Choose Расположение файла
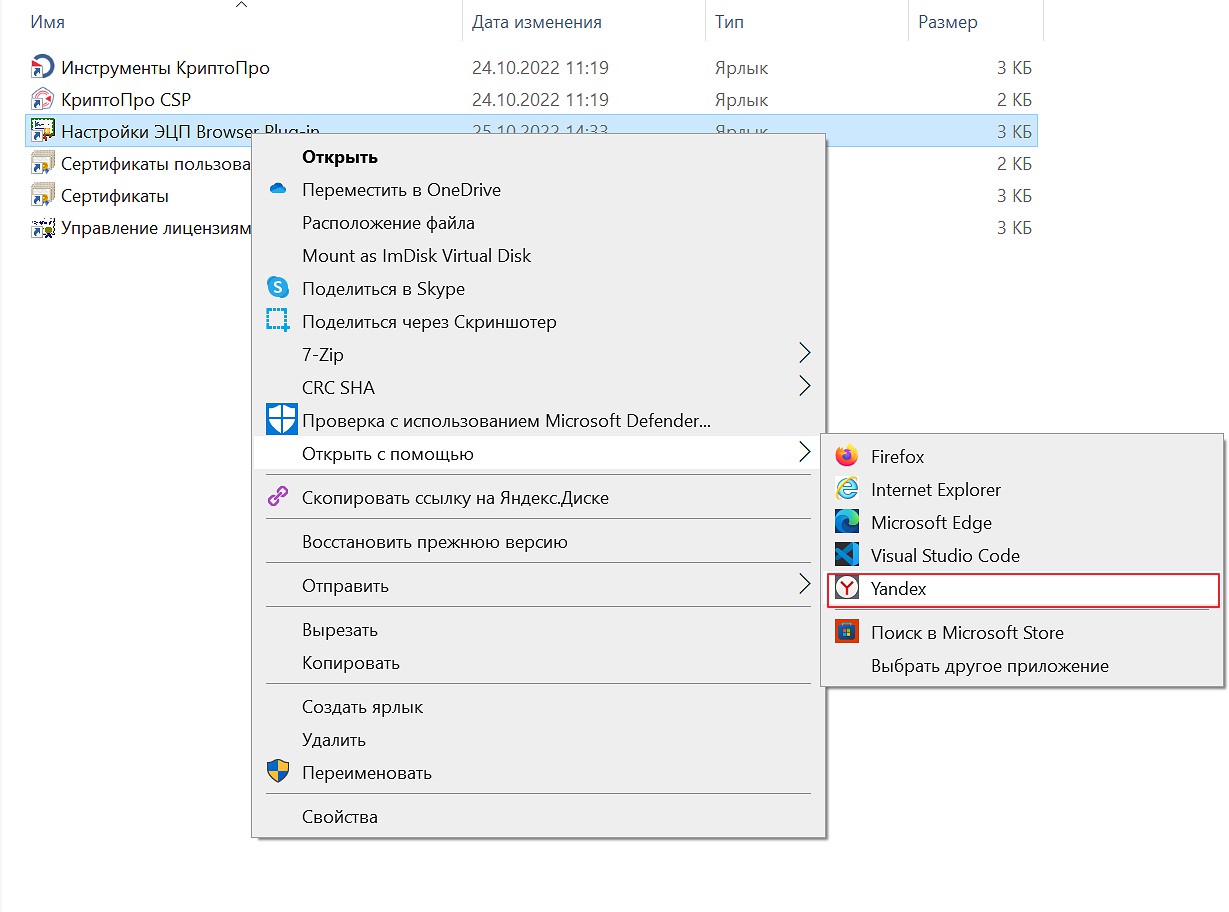Image resolution: width=1229 pixels, height=912 pixels. pos(538,223)
